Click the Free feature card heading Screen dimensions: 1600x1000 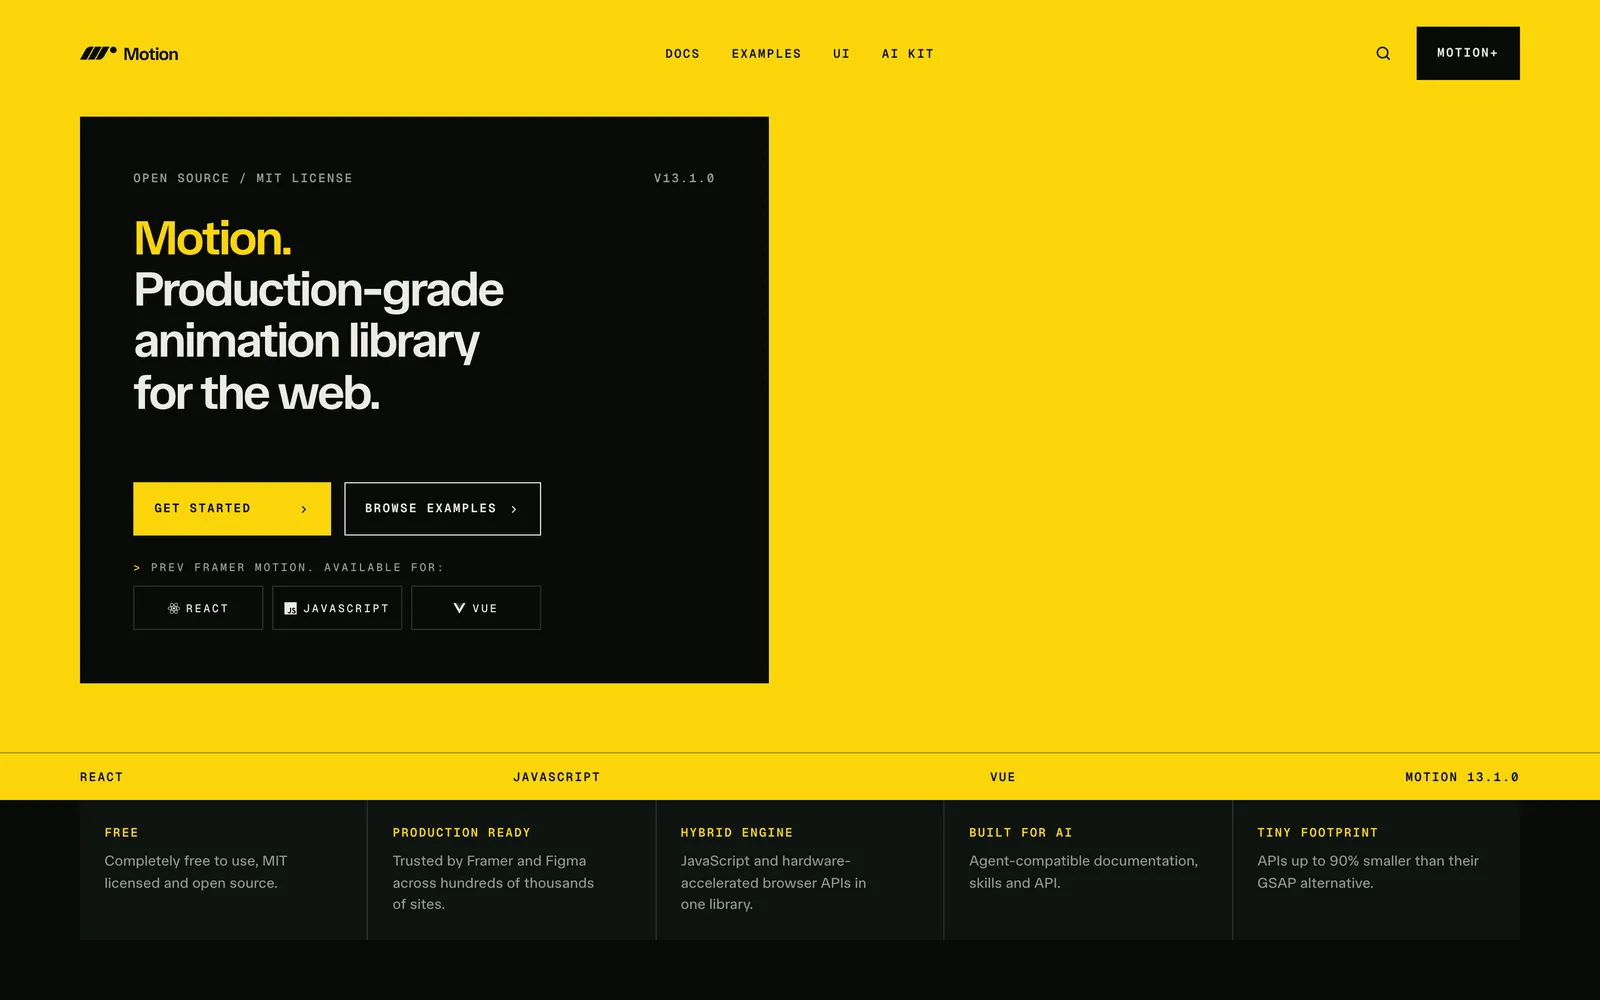(x=122, y=833)
